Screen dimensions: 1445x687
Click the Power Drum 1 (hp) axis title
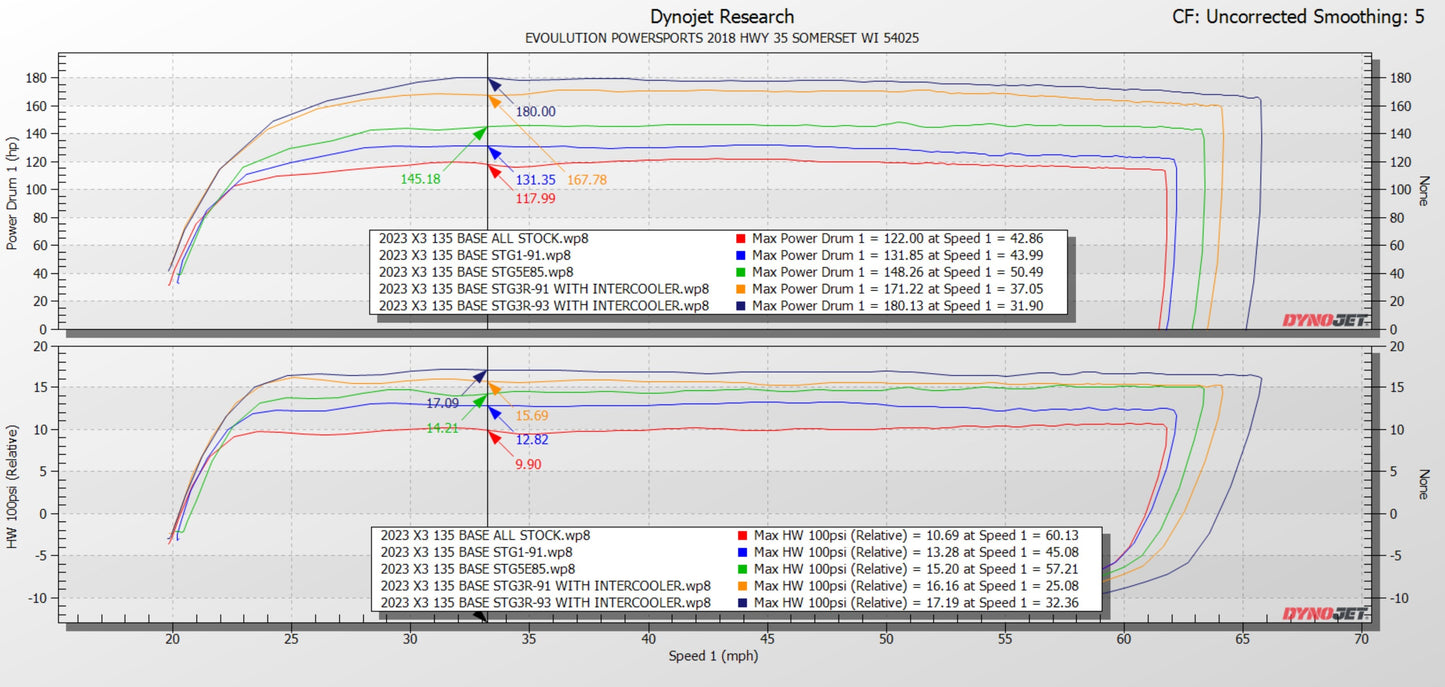point(13,195)
